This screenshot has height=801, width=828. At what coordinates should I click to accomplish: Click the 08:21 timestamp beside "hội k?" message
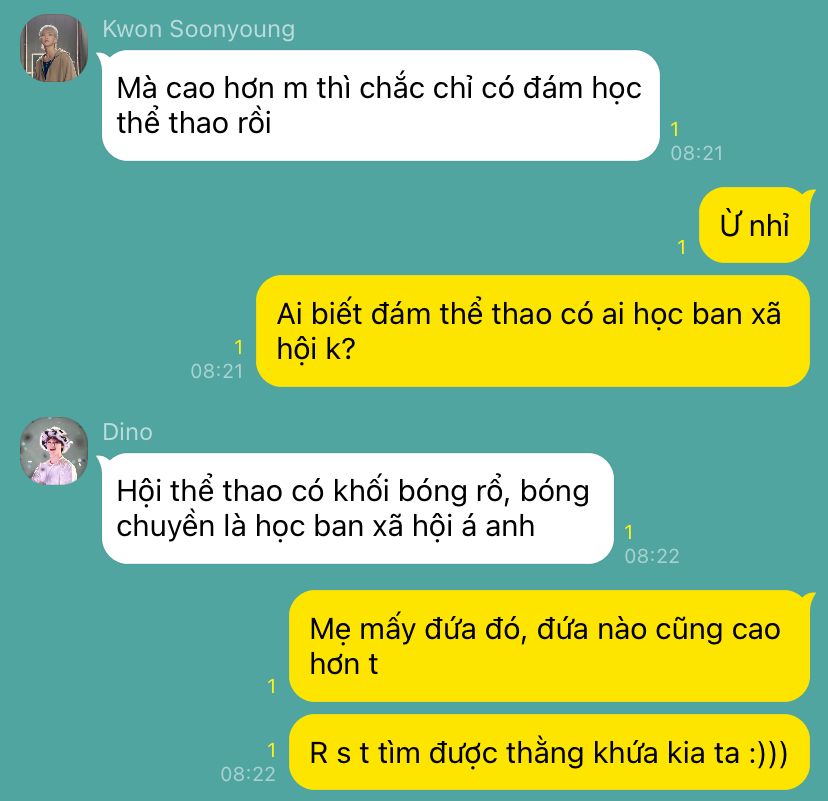click(217, 371)
